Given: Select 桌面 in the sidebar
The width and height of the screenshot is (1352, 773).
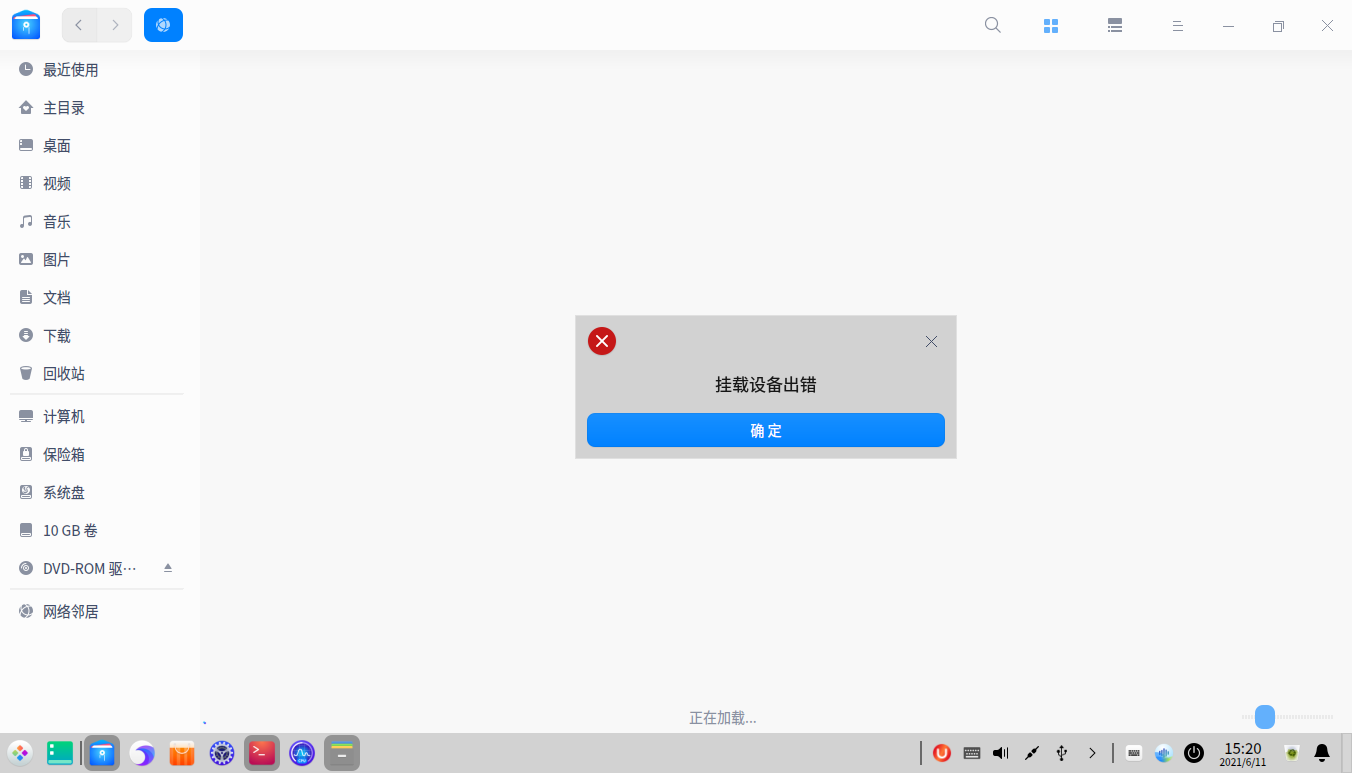Looking at the screenshot, I should tap(100, 146).
